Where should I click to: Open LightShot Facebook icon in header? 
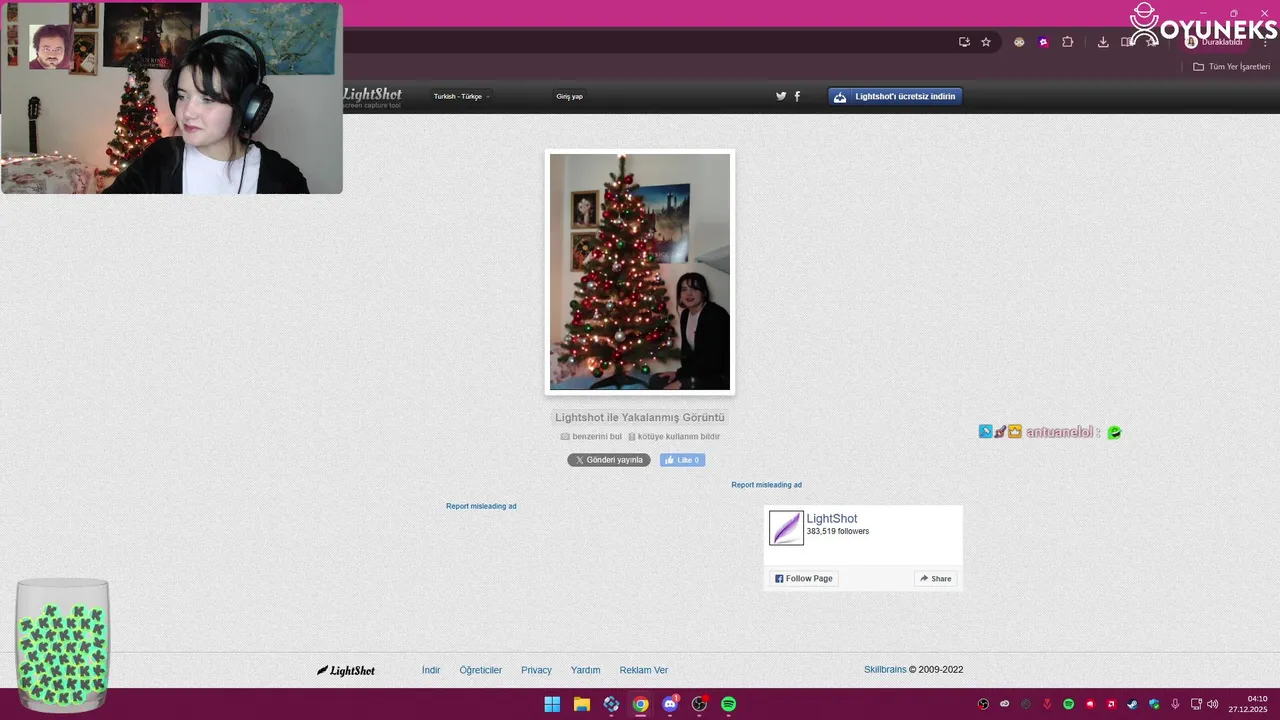(x=797, y=96)
